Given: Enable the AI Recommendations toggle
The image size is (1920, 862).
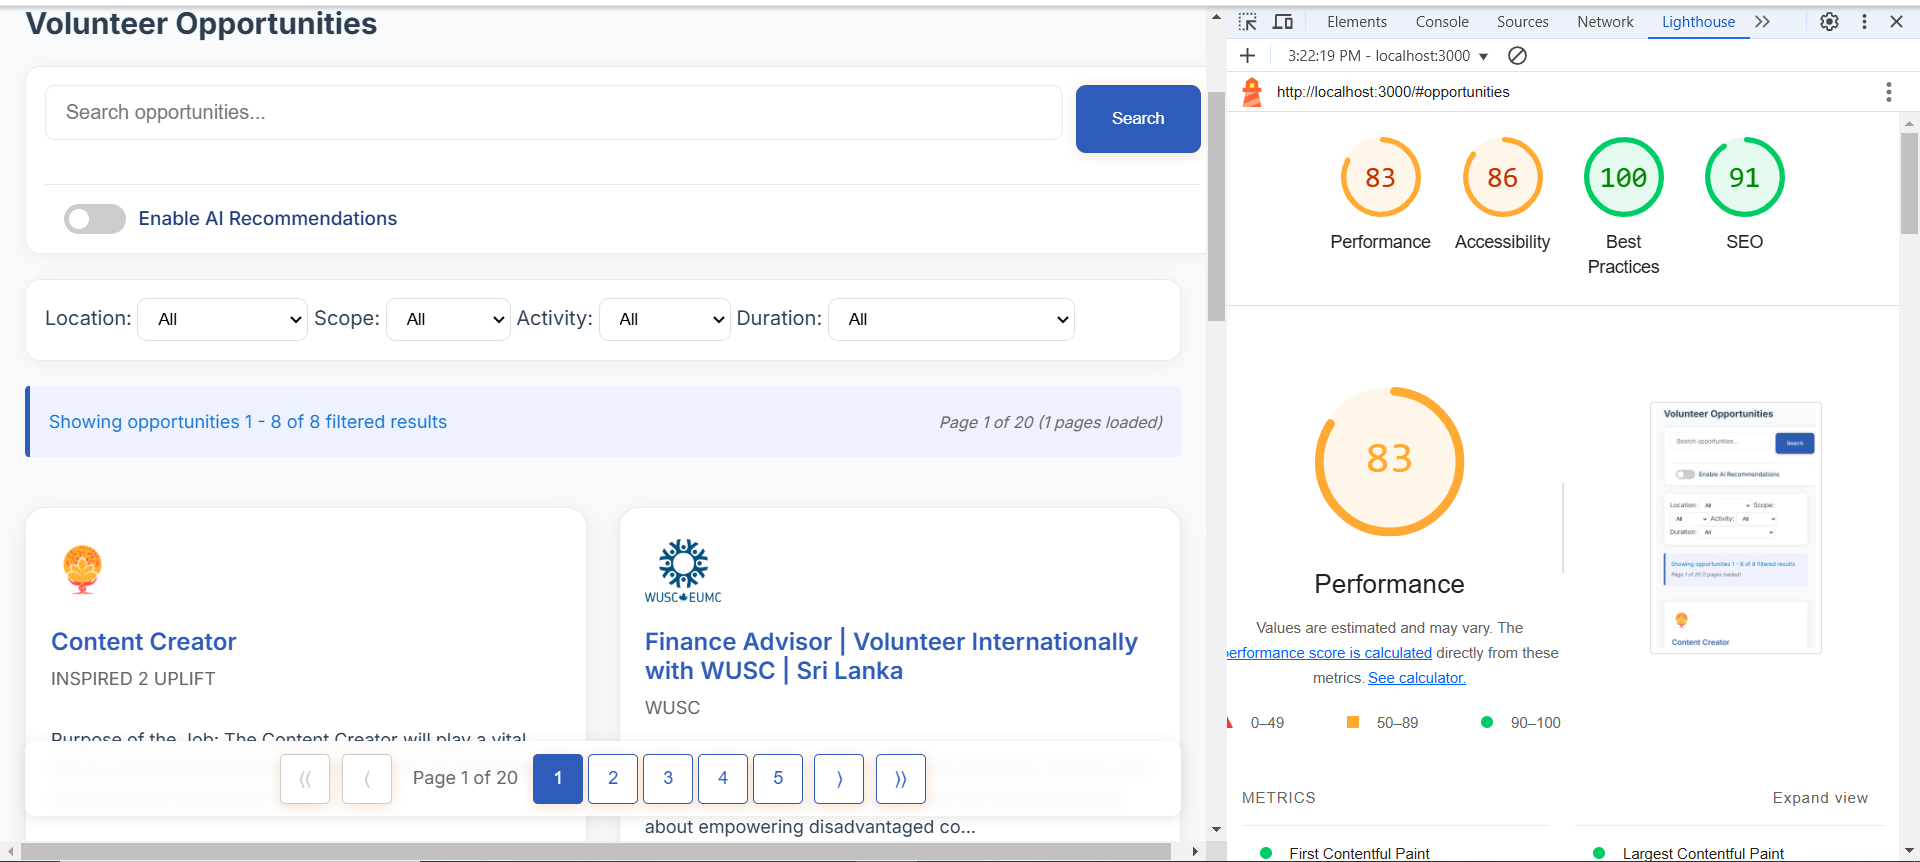Looking at the screenshot, I should tap(95, 218).
